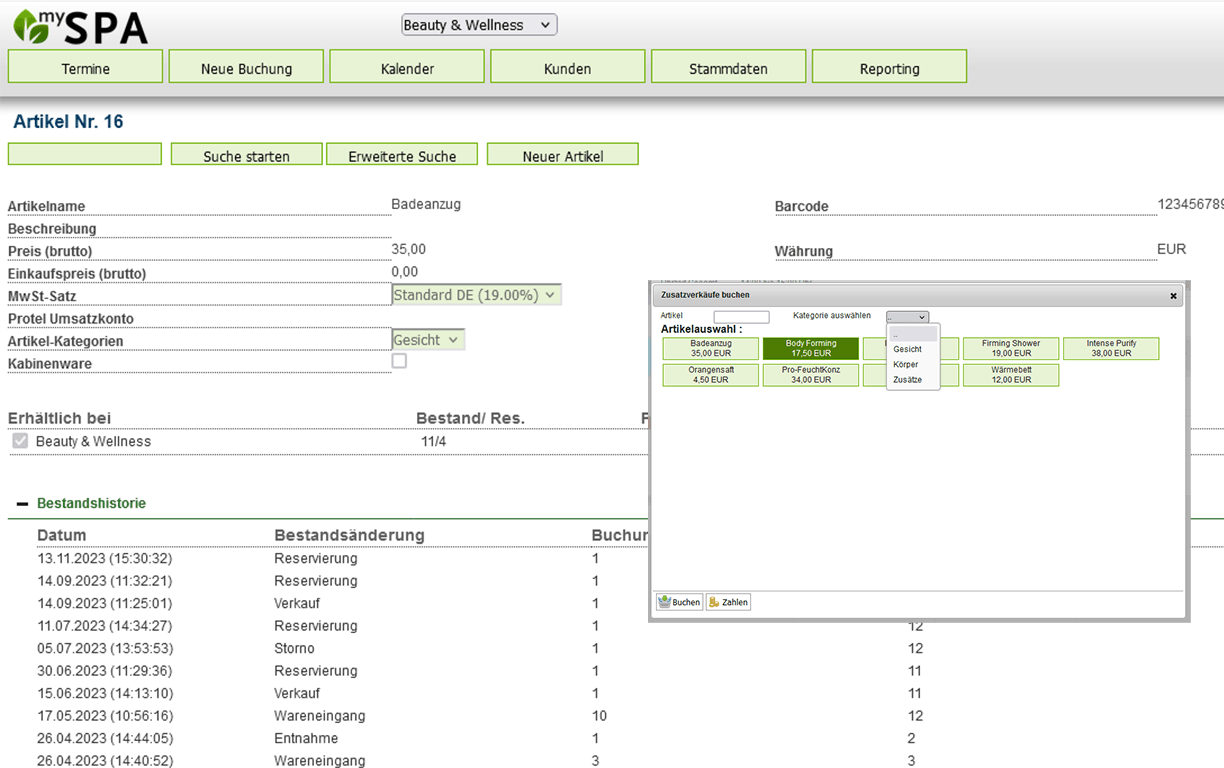The image size is (1224, 768).
Task: Click the Suche starten button
Action: [x=246, y=154]
